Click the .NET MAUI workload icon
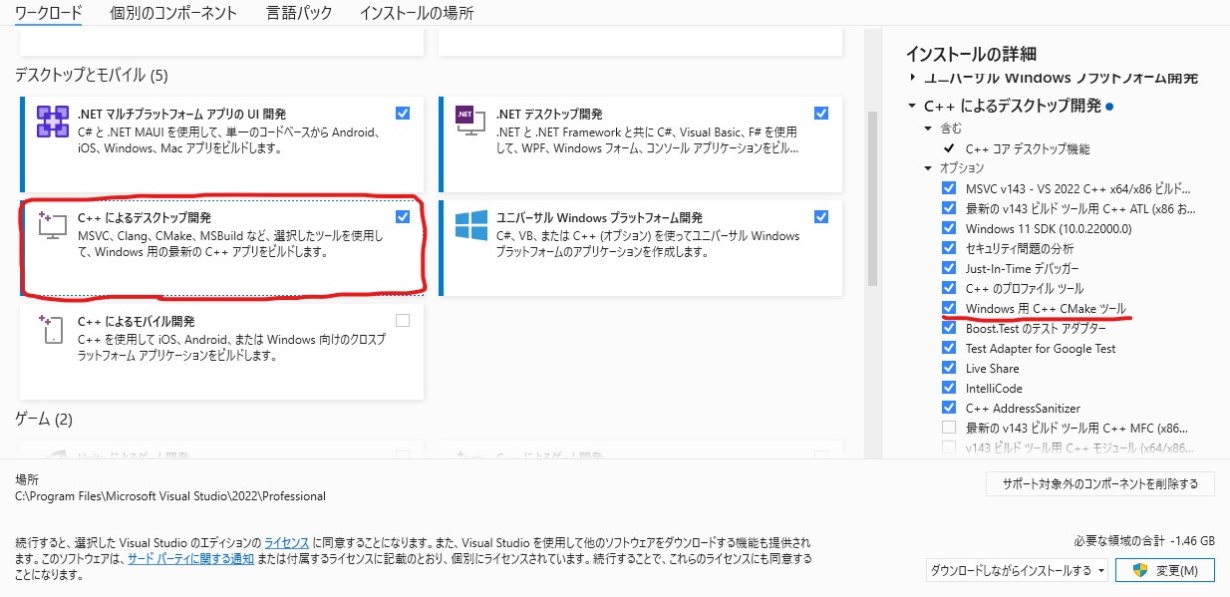Screen dimensions: 1230x597 (x=52, y=122)
